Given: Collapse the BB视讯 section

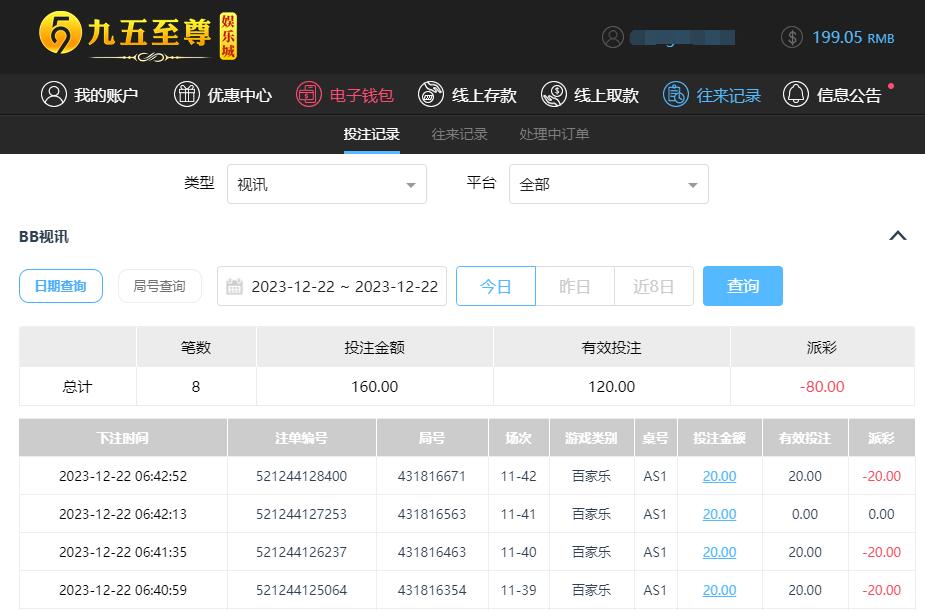Looking at the screenshot, I should 897,236.
